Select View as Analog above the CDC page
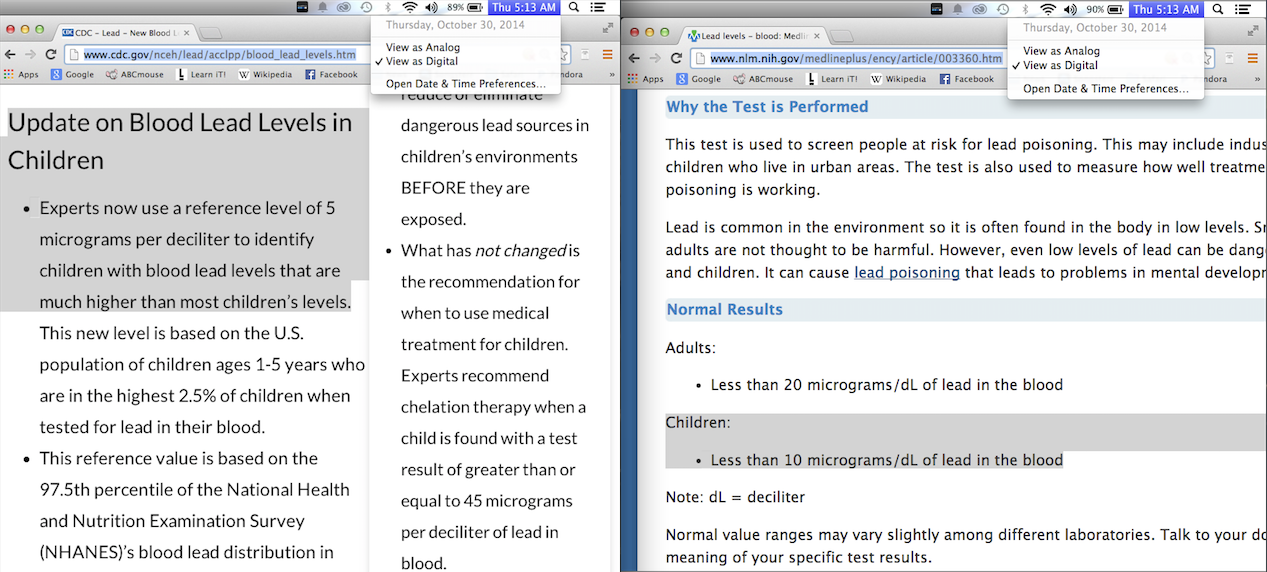 point(465,47)
